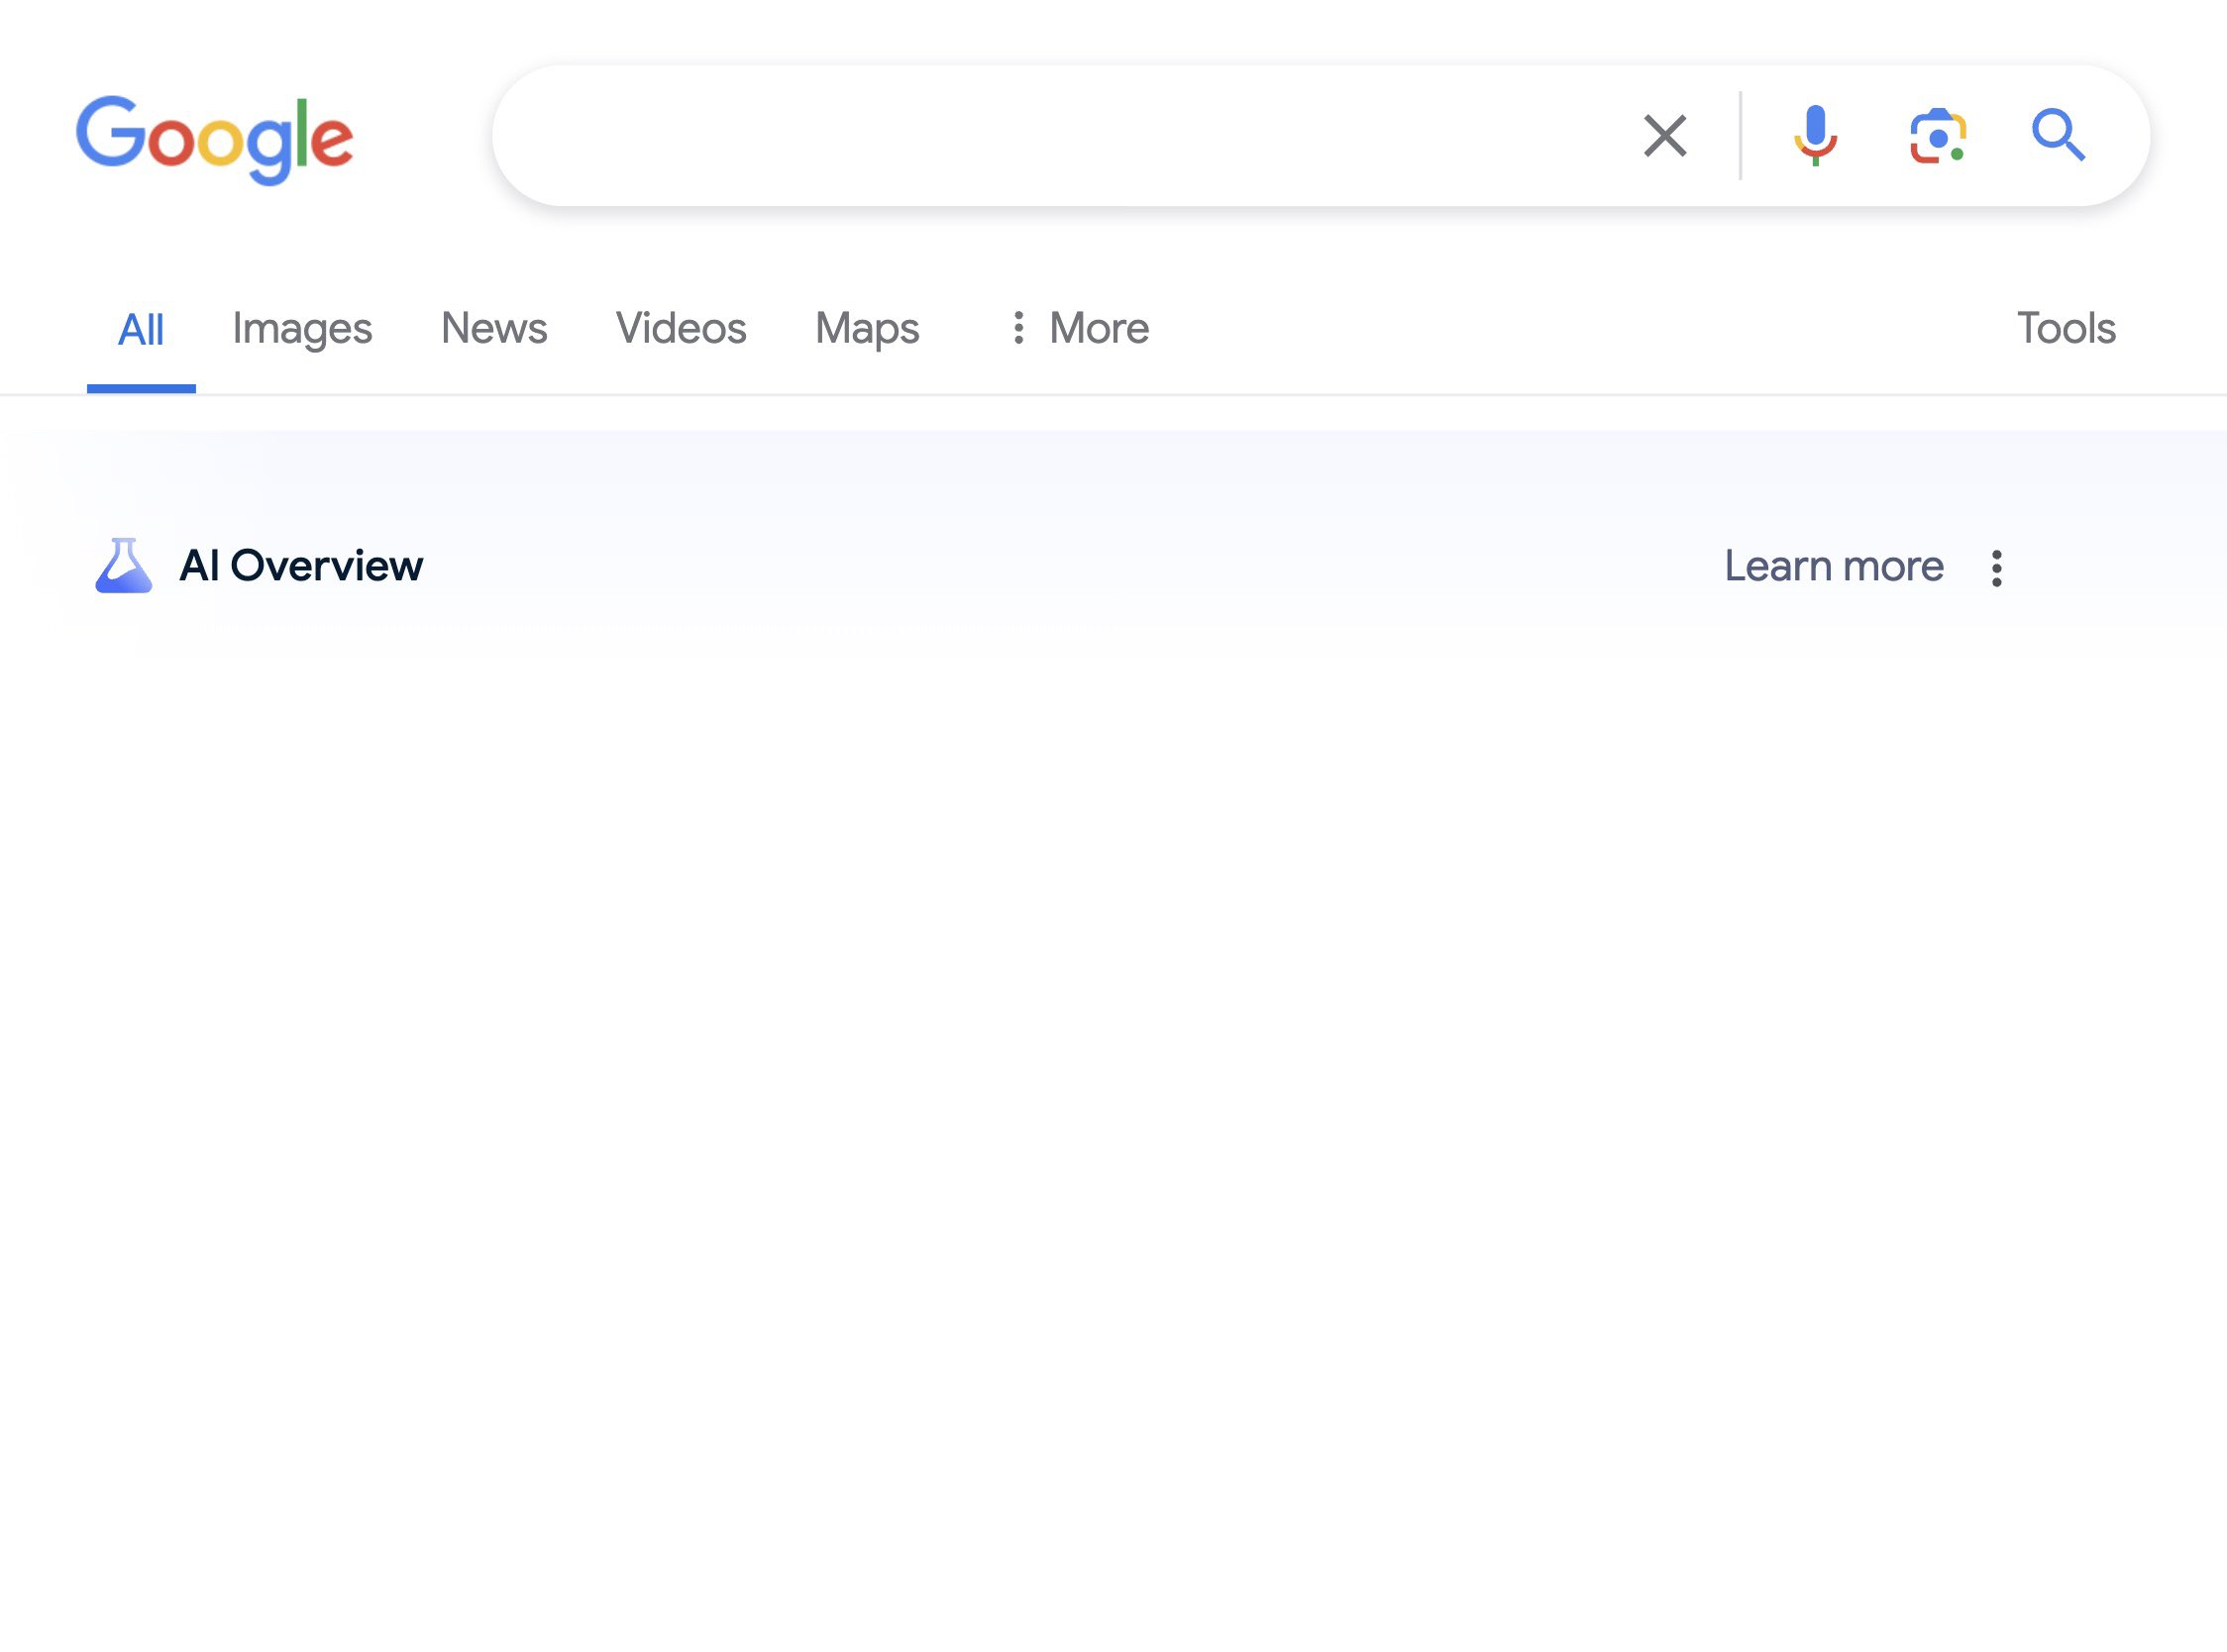Click the magnifying glass search button
The image size is (2227, 1652).
pos(2058,135)
